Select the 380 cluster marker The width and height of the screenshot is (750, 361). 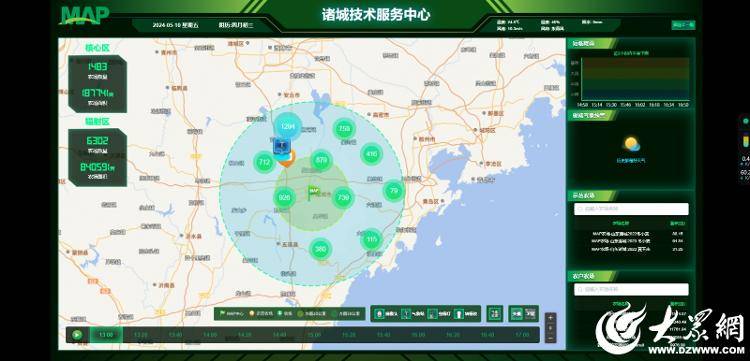(x=320, y=249)
